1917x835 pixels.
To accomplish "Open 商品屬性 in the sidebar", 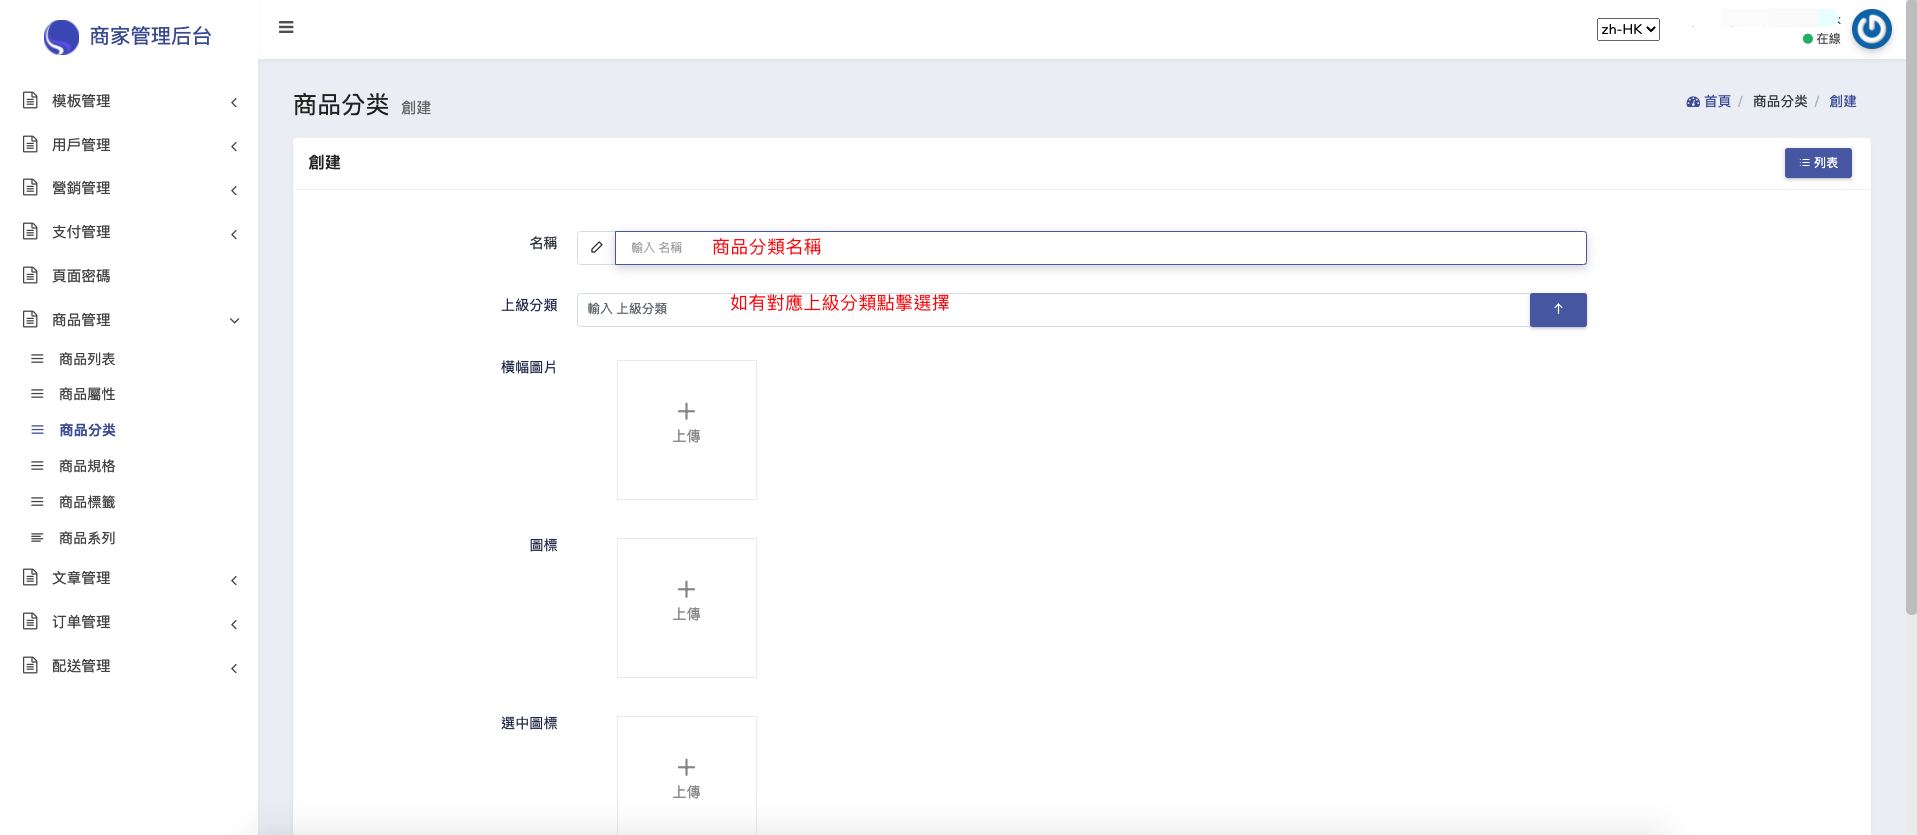I will click(x=87, y=395).
